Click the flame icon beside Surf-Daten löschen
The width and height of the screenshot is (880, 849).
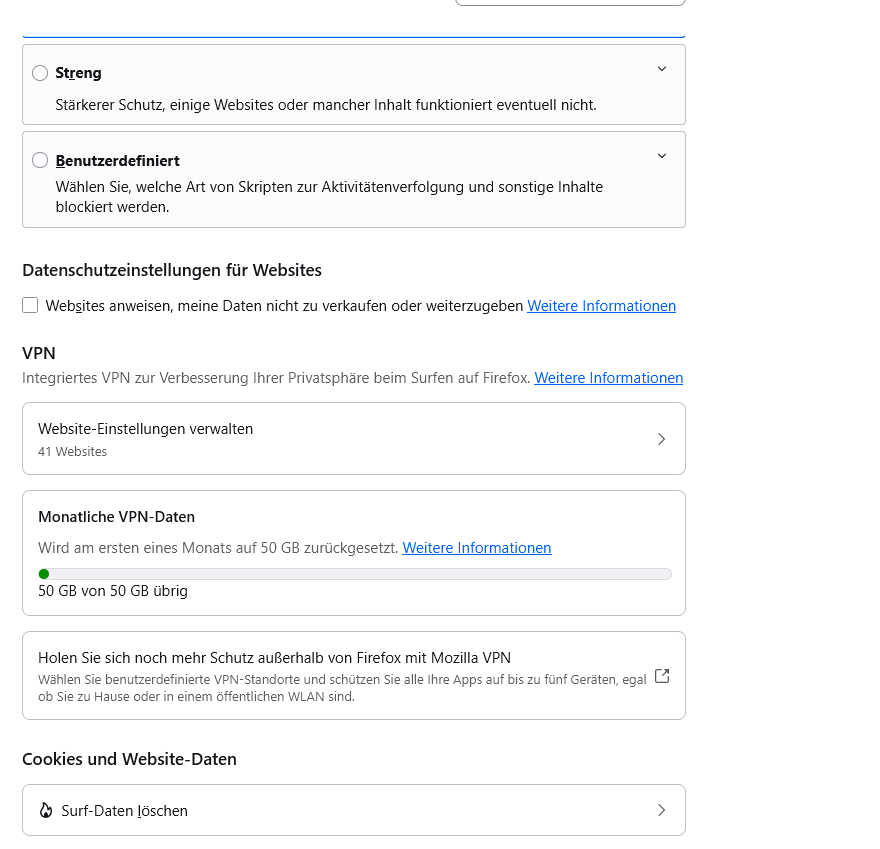pos(45,811)
